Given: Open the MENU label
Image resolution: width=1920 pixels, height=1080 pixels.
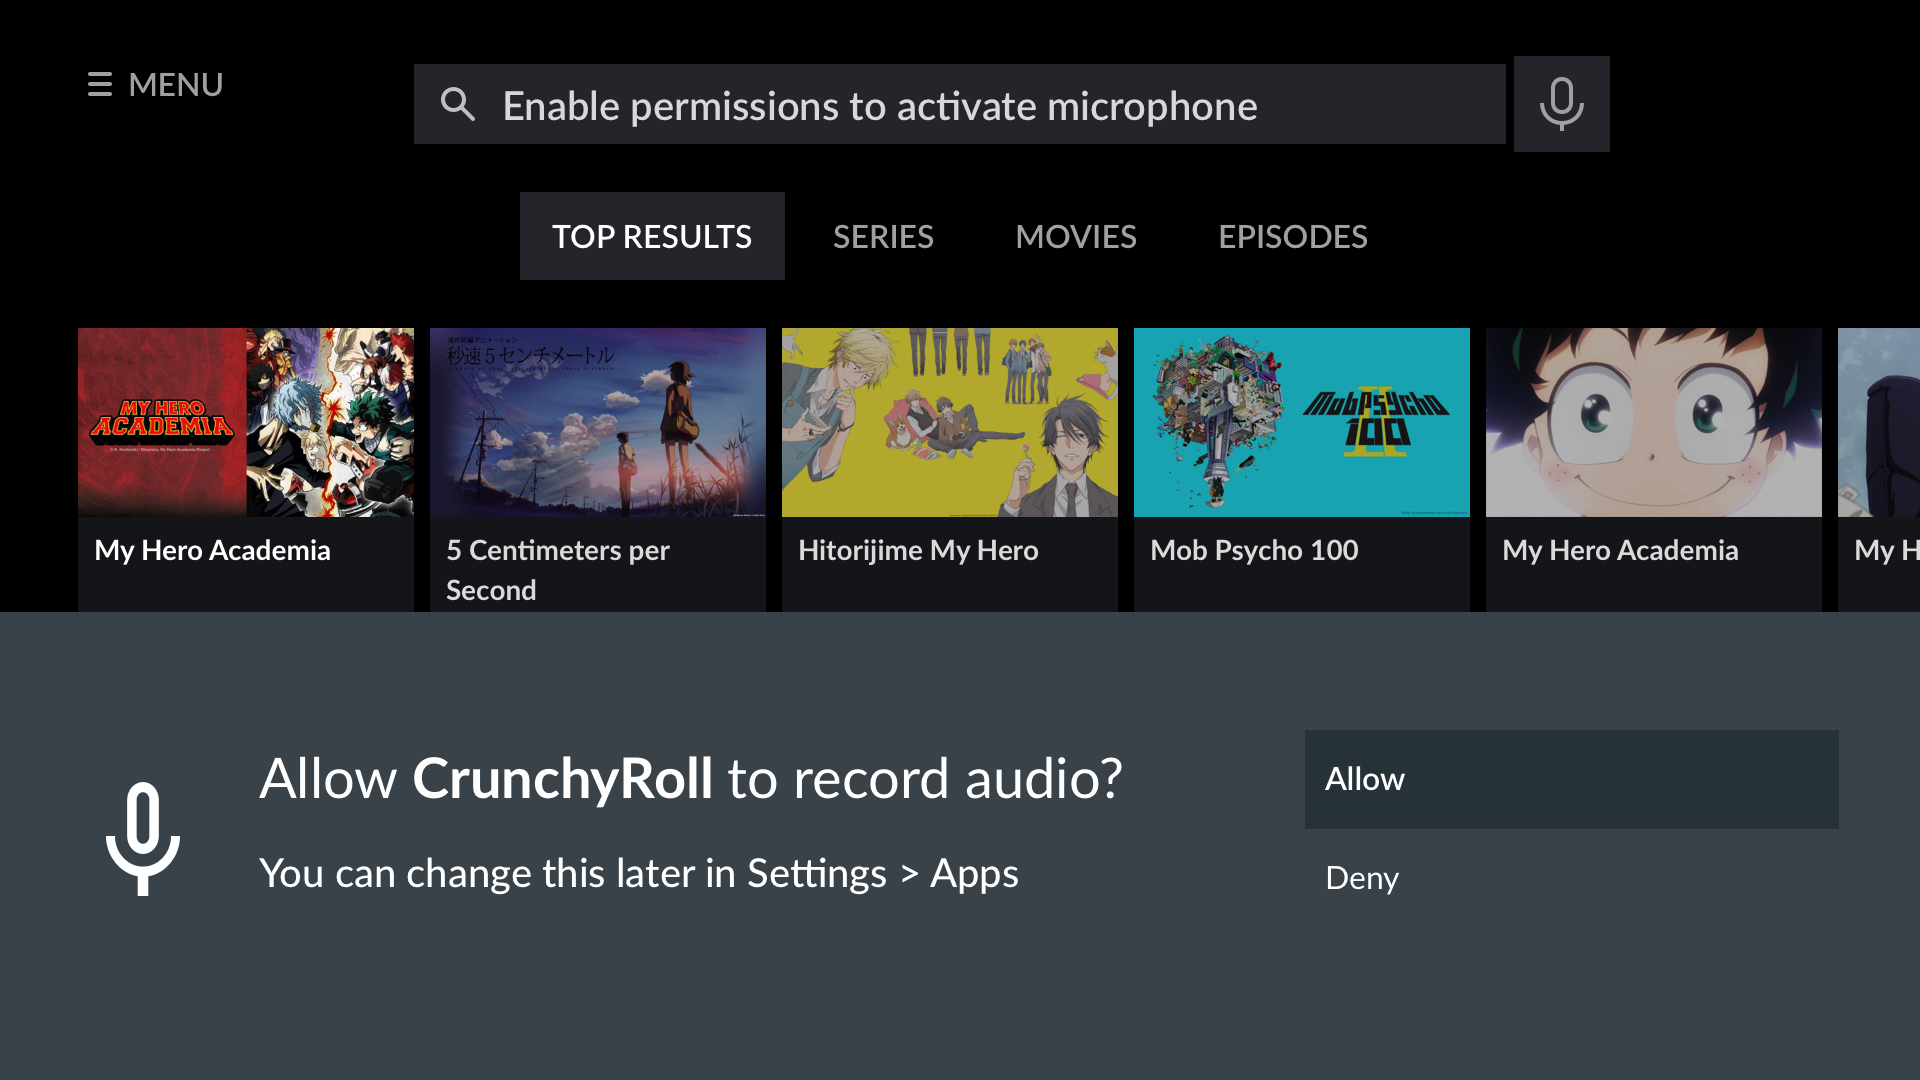Looking at the screenshot, I should 176,85.
